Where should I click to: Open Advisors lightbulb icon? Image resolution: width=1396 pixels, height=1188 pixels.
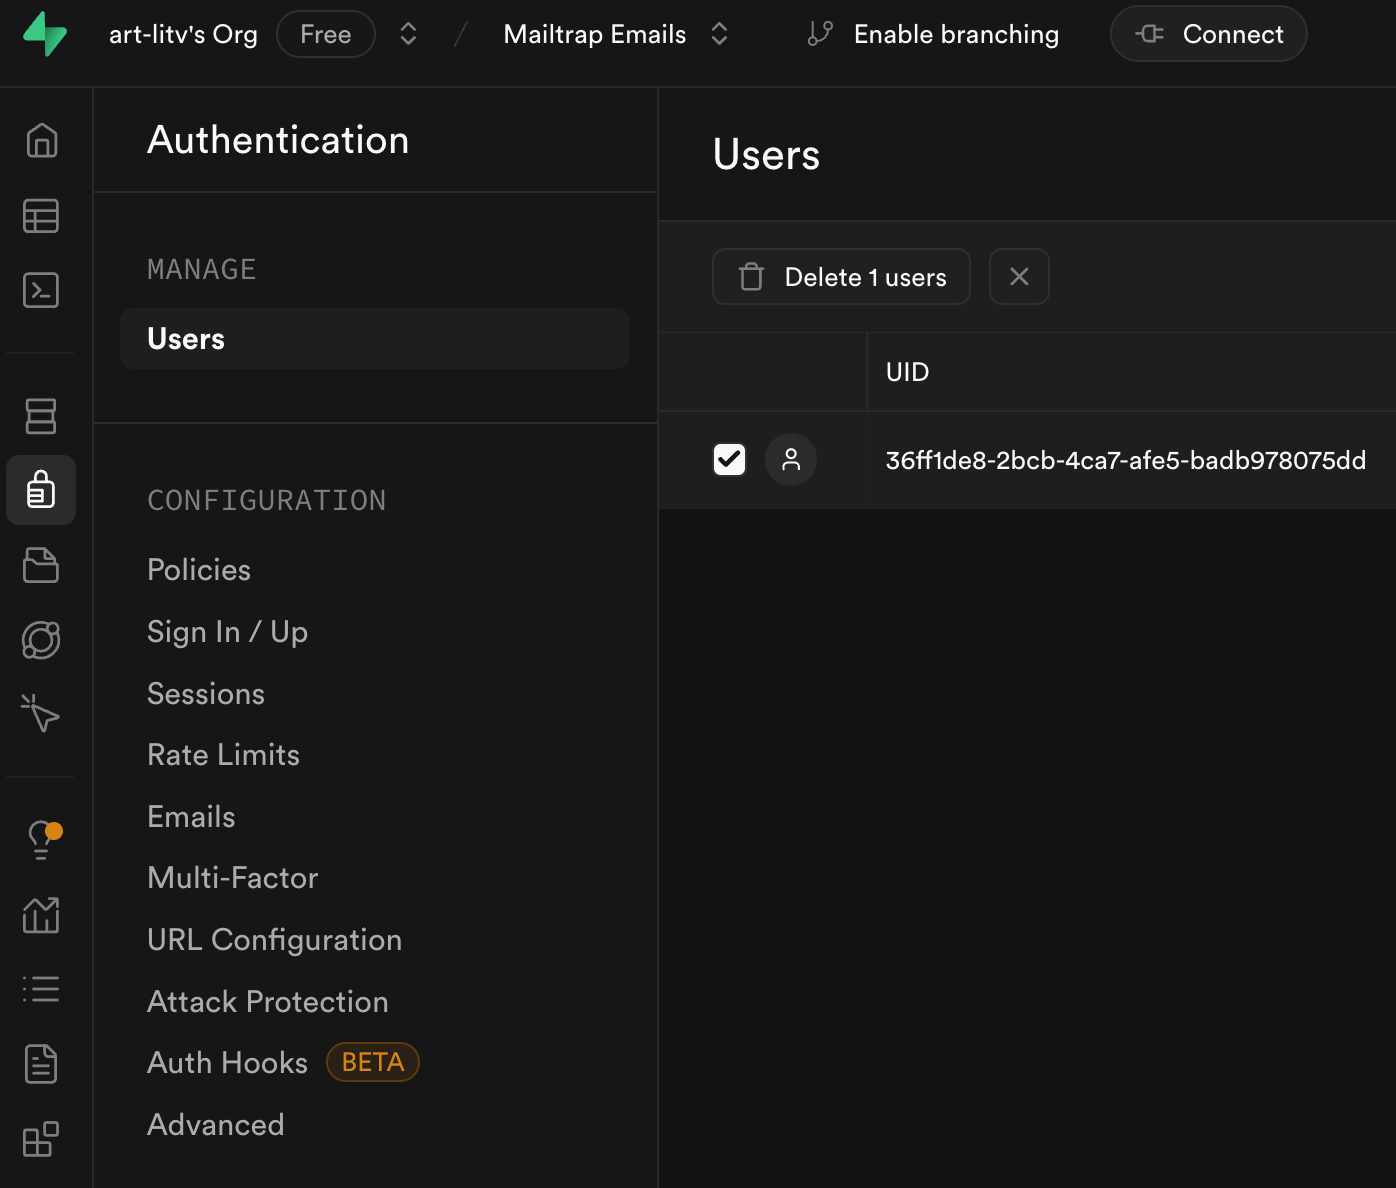tap(41, 840)
